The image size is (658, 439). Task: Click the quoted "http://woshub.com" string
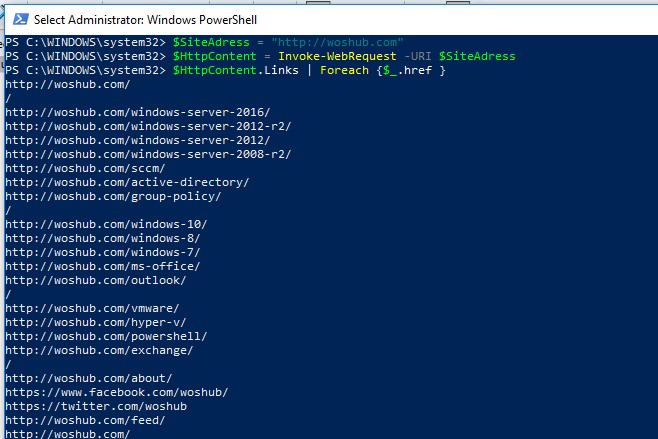point(342,42)
